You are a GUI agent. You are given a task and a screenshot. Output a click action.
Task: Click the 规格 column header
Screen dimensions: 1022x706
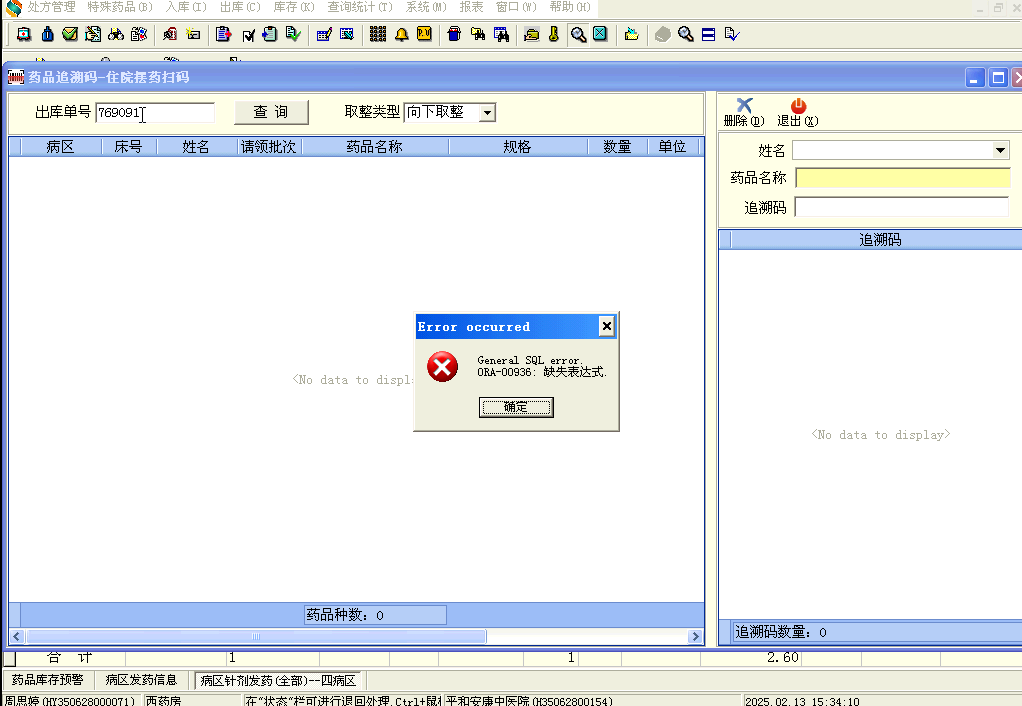tap(518, 147)
